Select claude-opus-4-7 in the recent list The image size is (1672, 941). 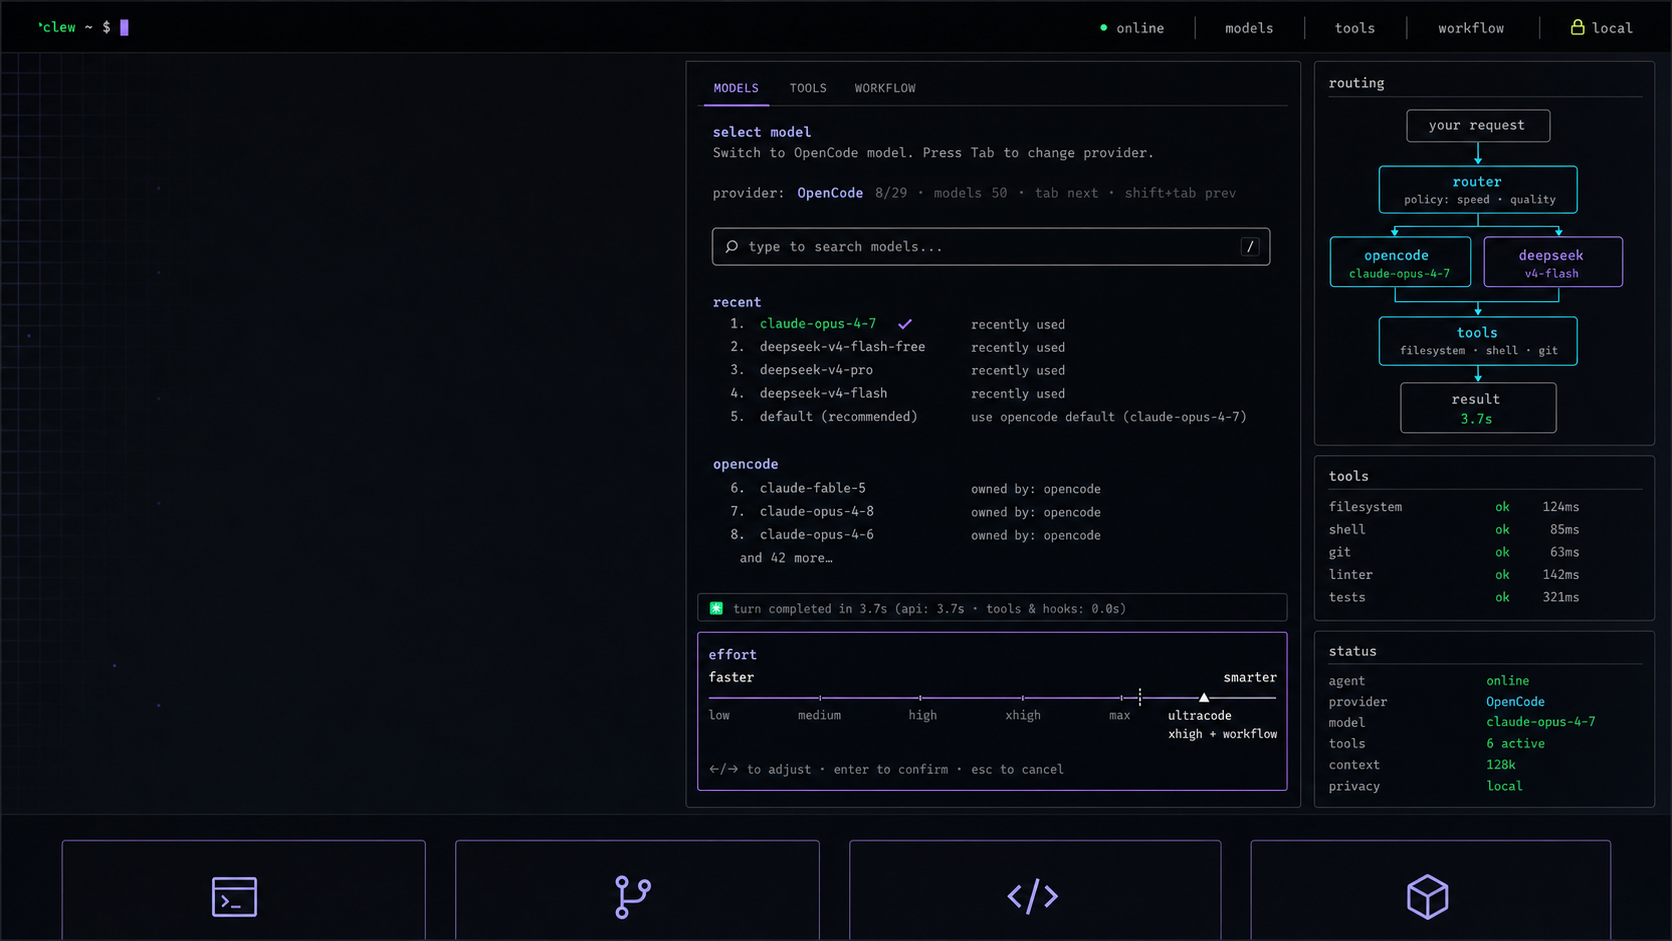coord(818,324)
